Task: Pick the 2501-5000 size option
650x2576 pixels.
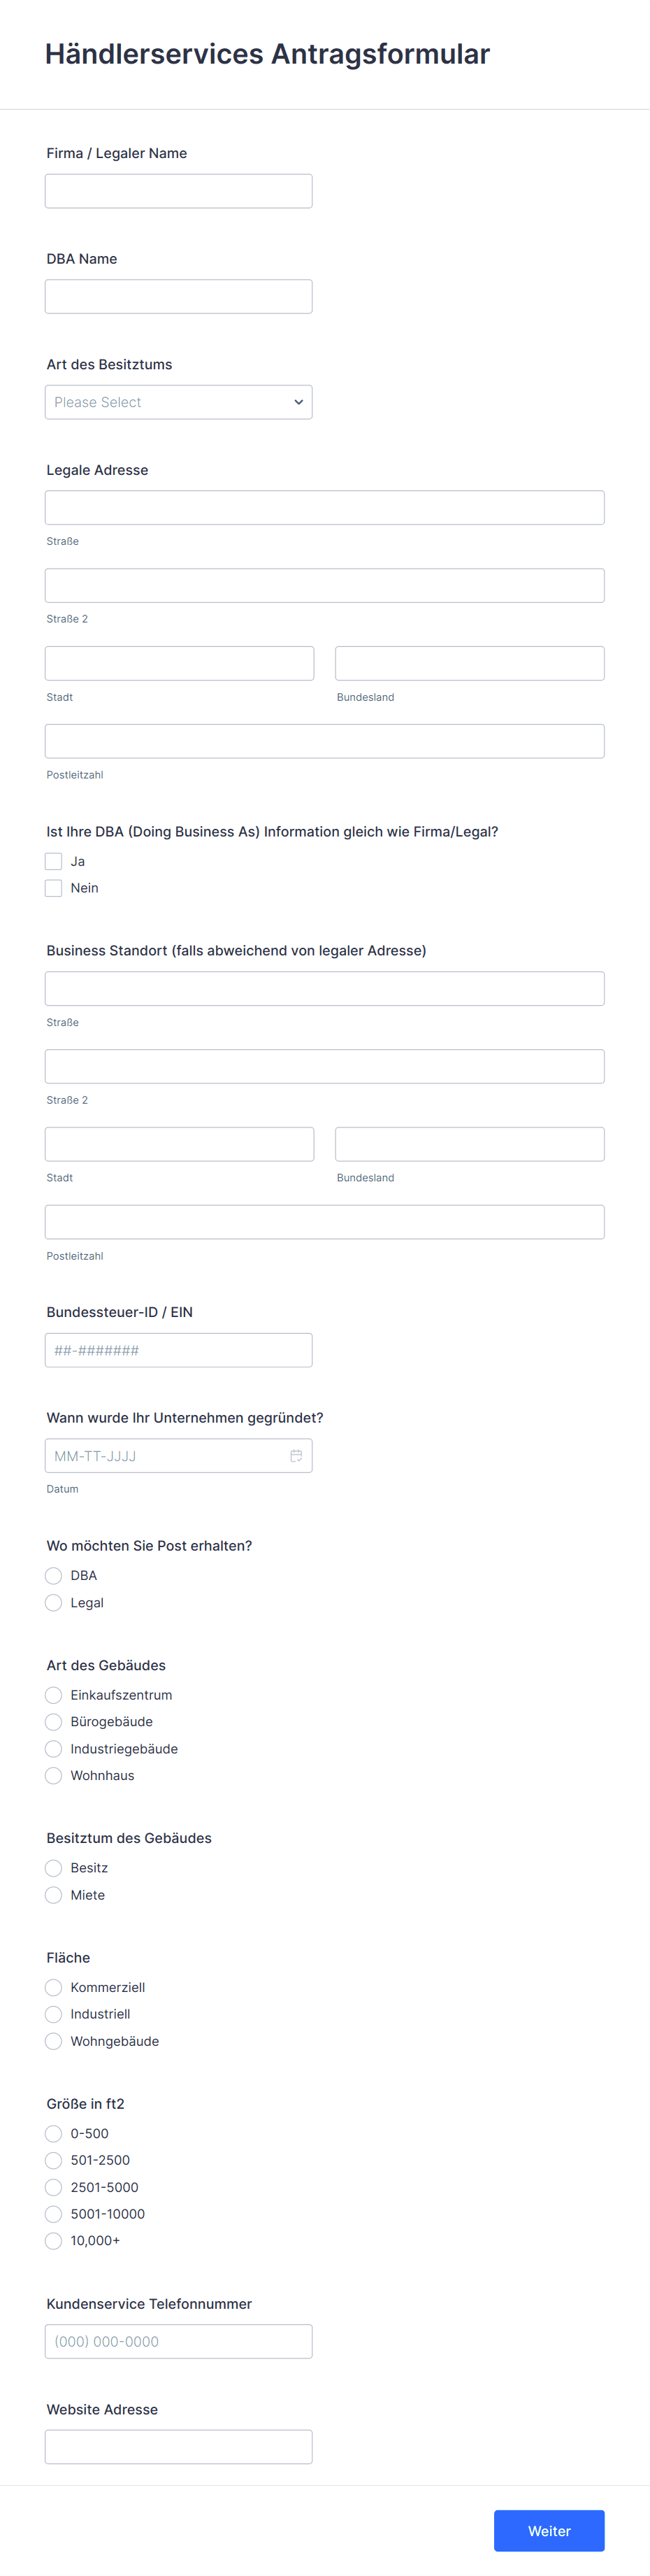Action: point(54,2187)
